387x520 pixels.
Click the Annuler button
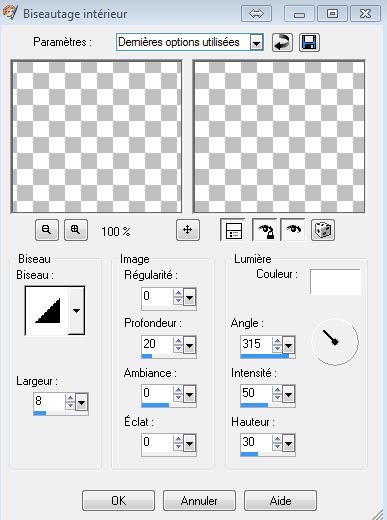coord(199,500)
